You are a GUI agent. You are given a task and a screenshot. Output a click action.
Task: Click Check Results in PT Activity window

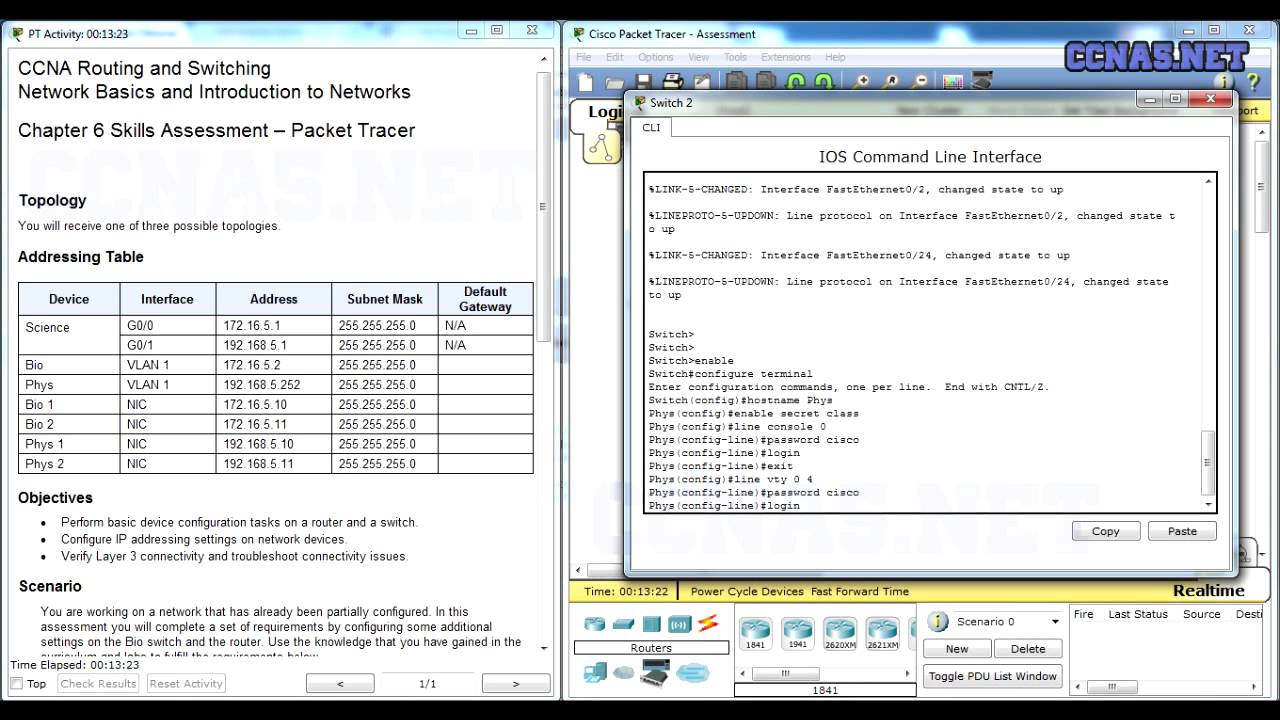click(98, 684)
